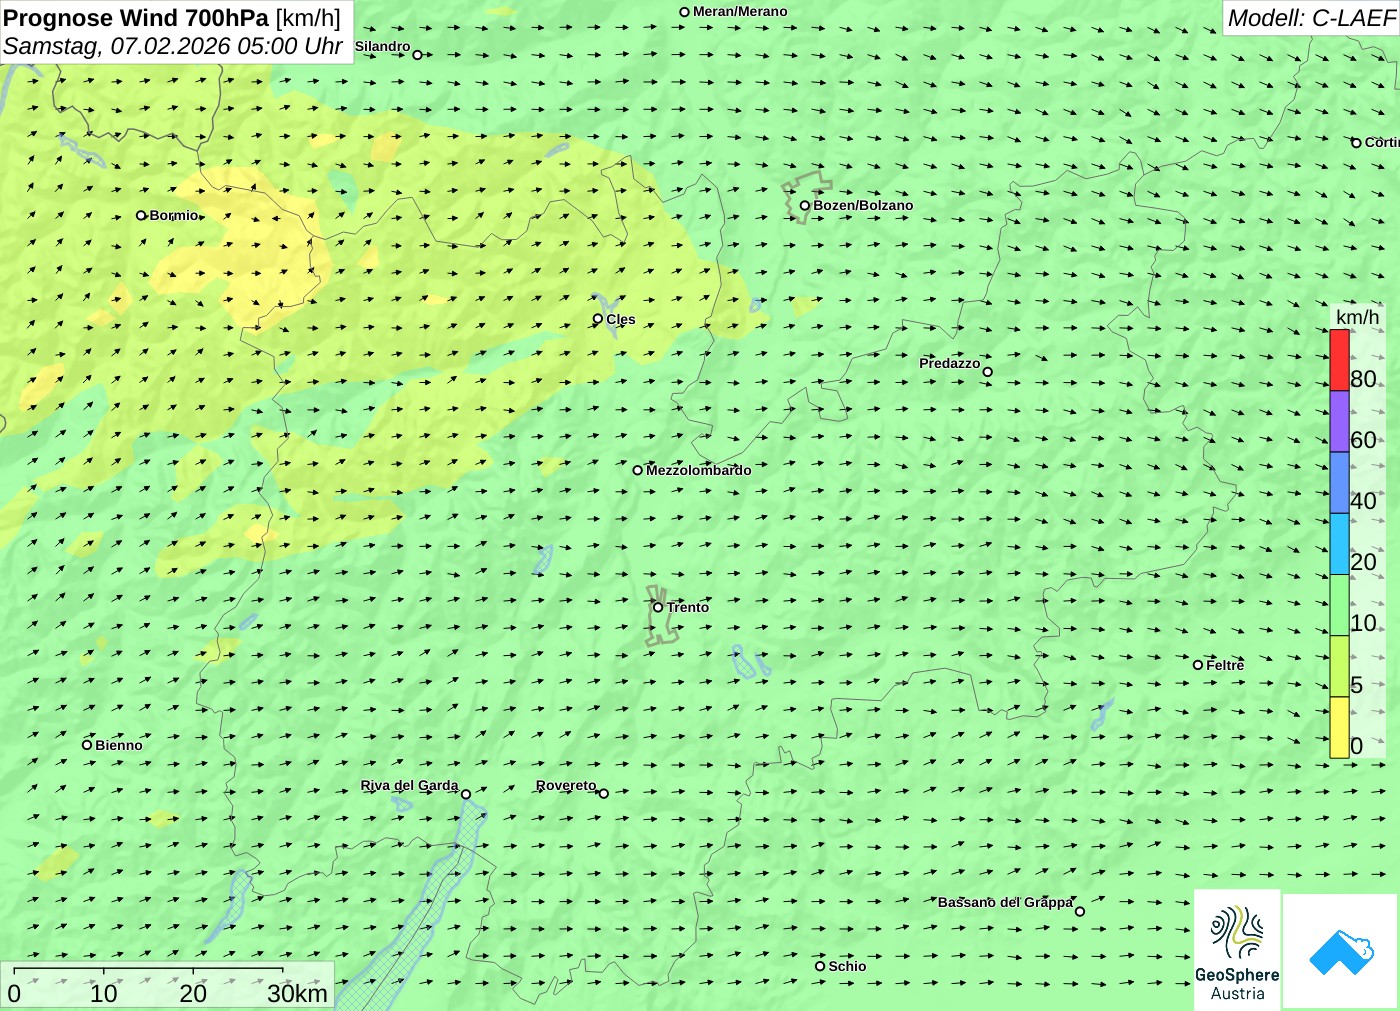Click the yellow 0 km/h legend swatch
Image resolution: width=1400 pixels, height=1011 pixels.
[x=1339, y=727]
